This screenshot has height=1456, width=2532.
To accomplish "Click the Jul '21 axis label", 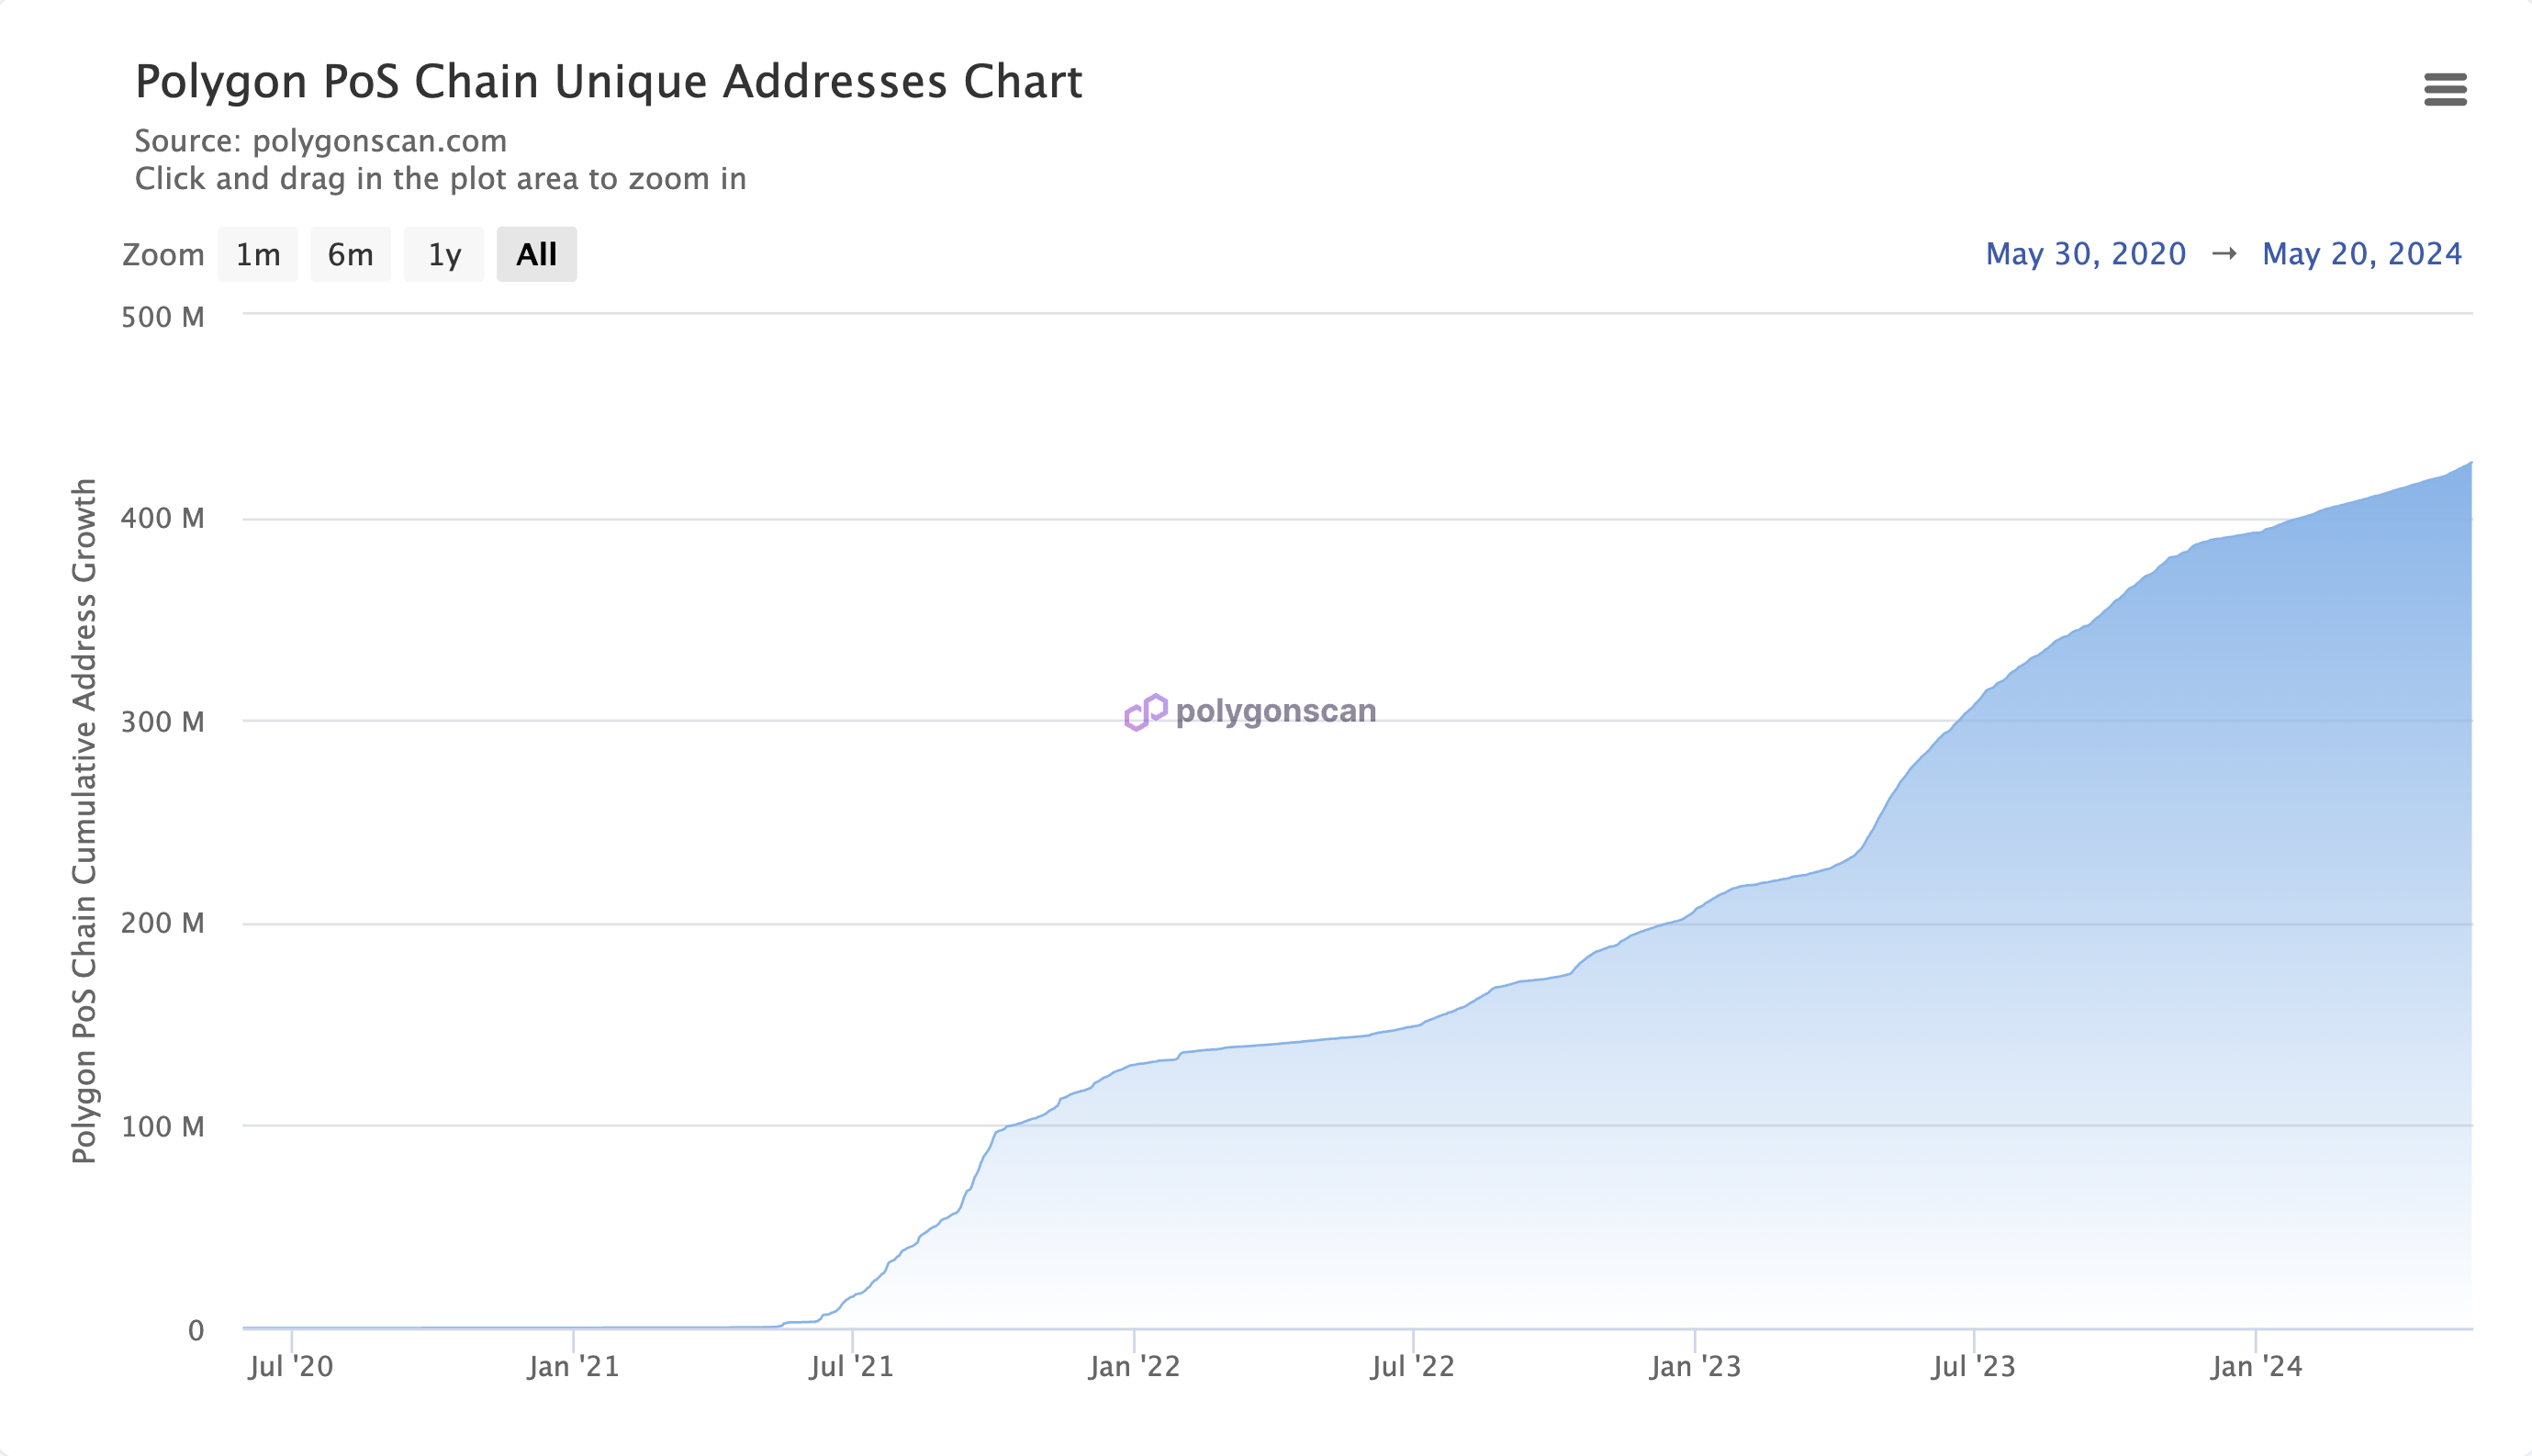I will (x=851, y=1366).
